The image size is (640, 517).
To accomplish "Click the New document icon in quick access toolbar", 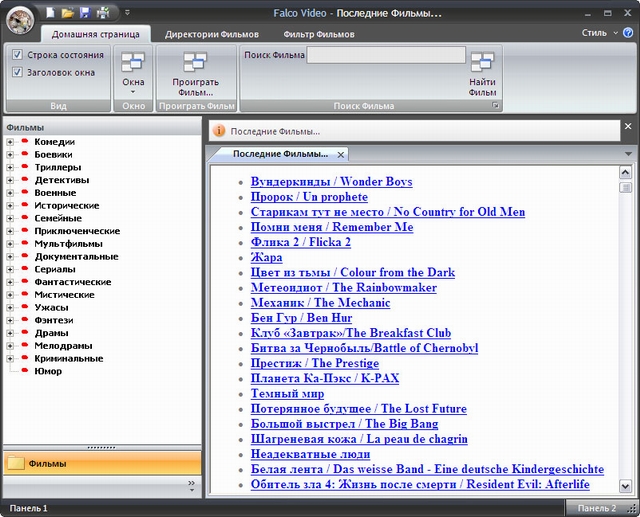I will 51,12.
